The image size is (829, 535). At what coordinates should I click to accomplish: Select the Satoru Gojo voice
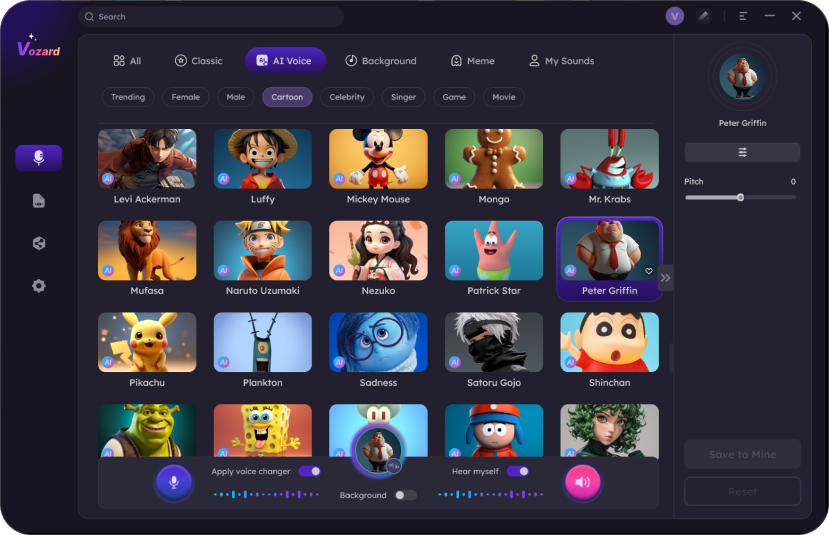pos(494,350)
